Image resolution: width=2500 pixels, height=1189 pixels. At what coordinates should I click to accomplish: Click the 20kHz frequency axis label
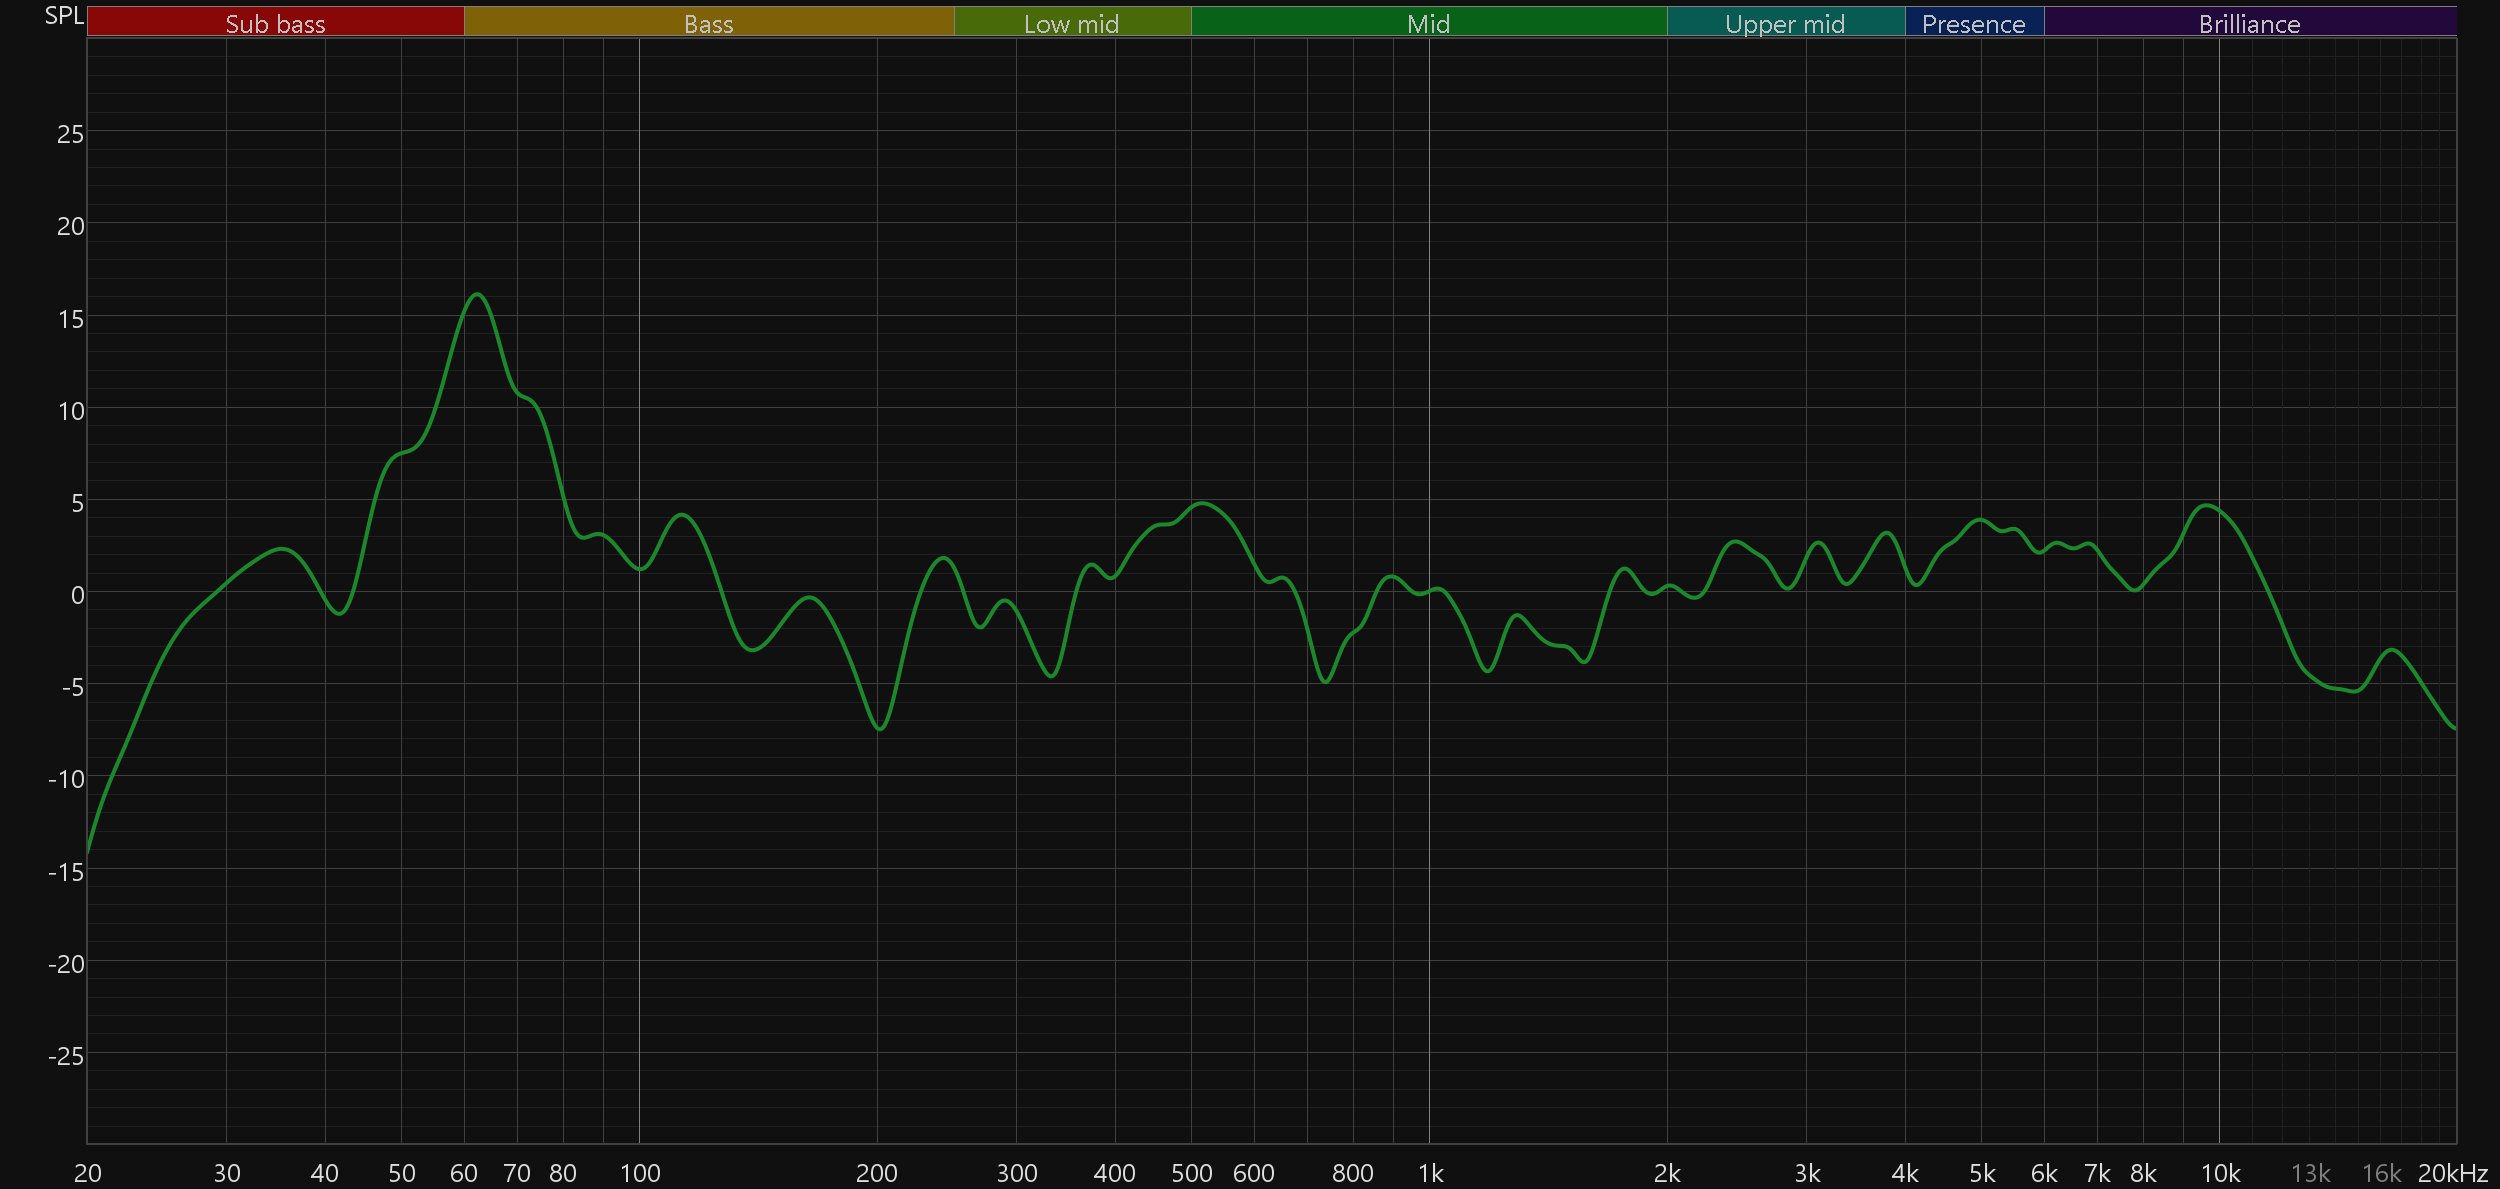click(x=2453, y=1173)
